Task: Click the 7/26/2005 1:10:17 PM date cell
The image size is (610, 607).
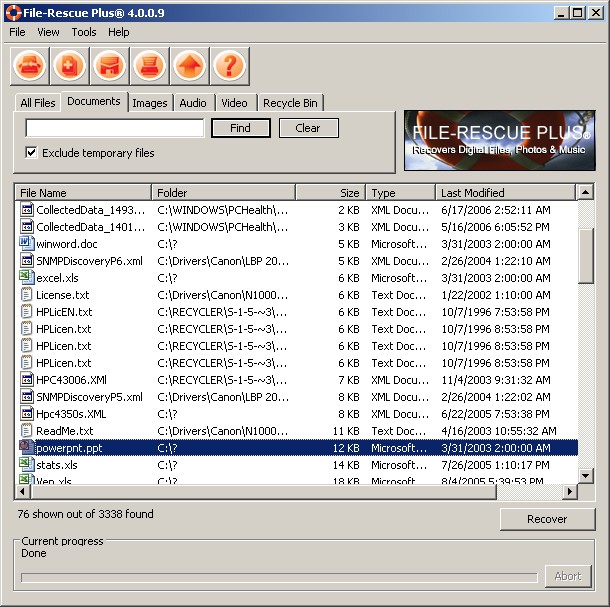Action: 495,465
